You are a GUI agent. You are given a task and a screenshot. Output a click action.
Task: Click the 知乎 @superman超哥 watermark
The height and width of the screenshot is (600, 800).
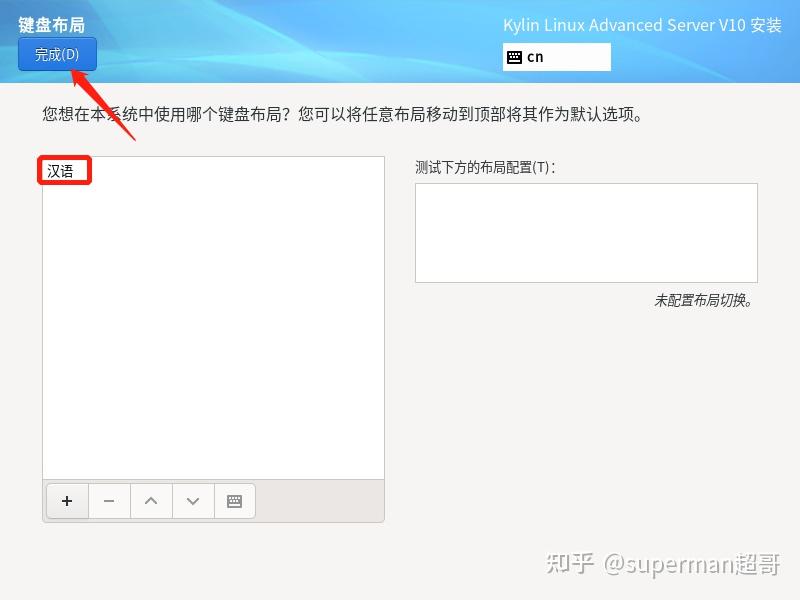tap(663, 564)
